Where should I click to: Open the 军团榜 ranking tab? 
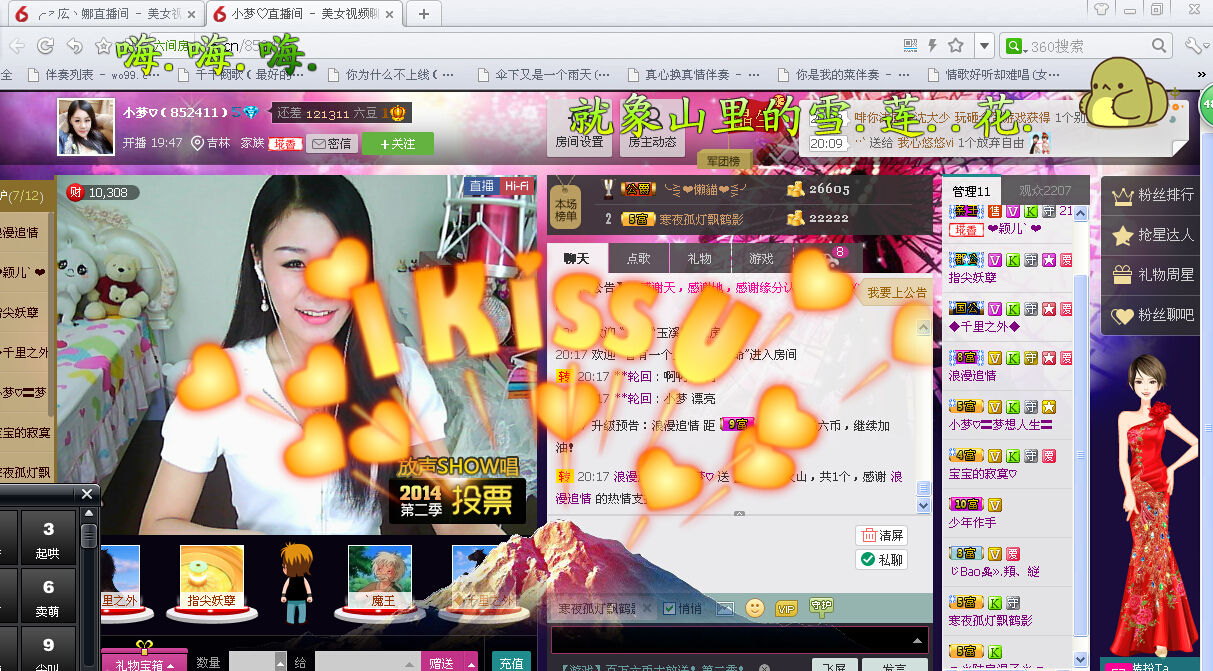(723, 161)
